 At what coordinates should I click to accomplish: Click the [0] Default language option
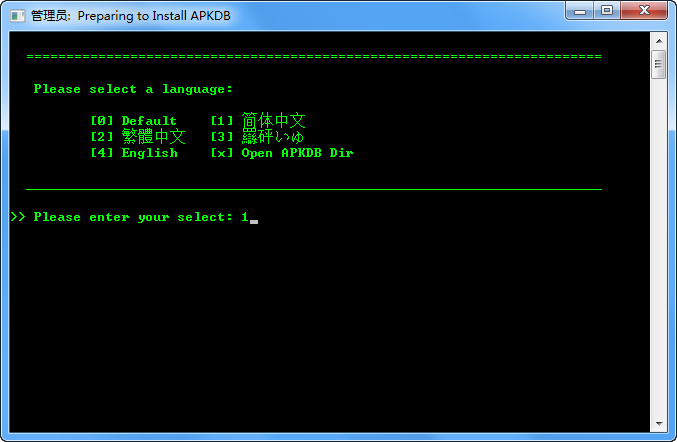pyautogui.click(x=134, y=121)
